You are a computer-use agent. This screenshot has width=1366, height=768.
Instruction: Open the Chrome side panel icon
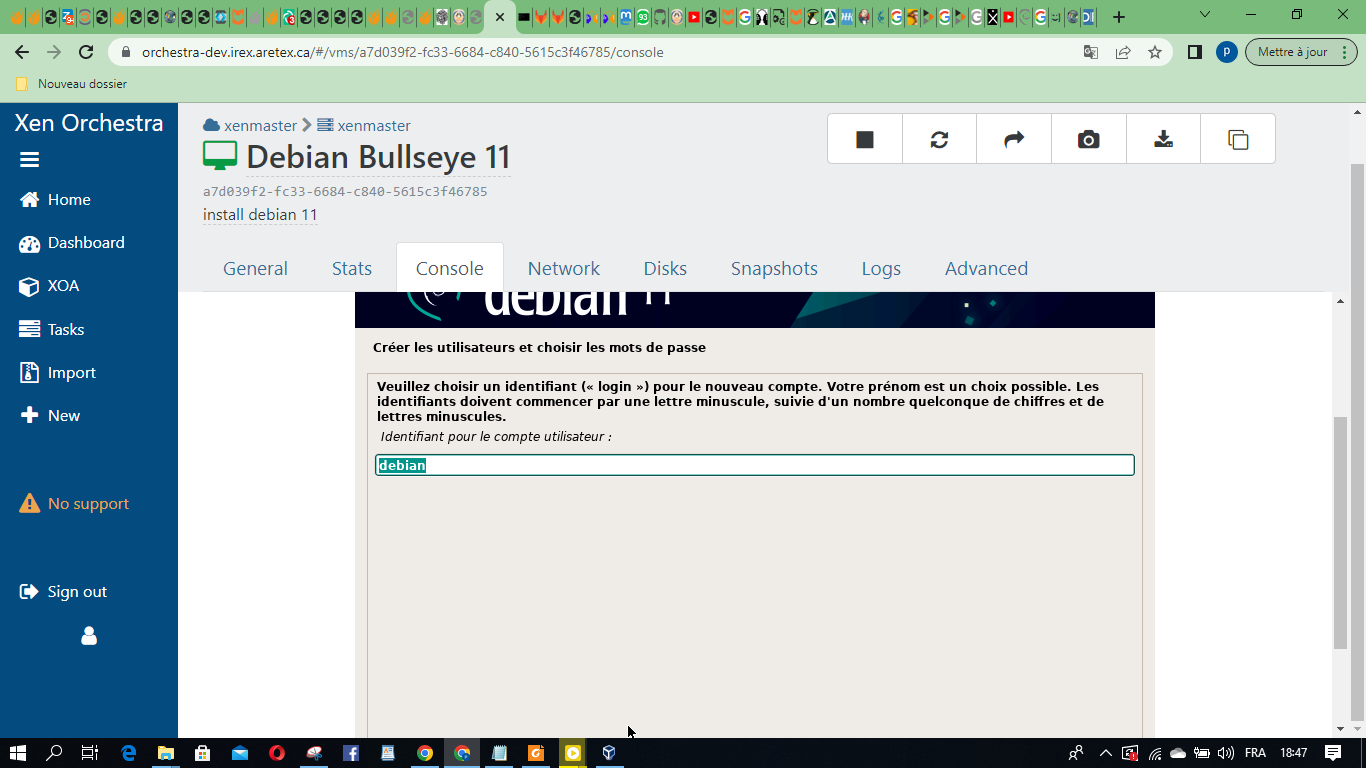pyautogui.click(x=1194, y=52)
